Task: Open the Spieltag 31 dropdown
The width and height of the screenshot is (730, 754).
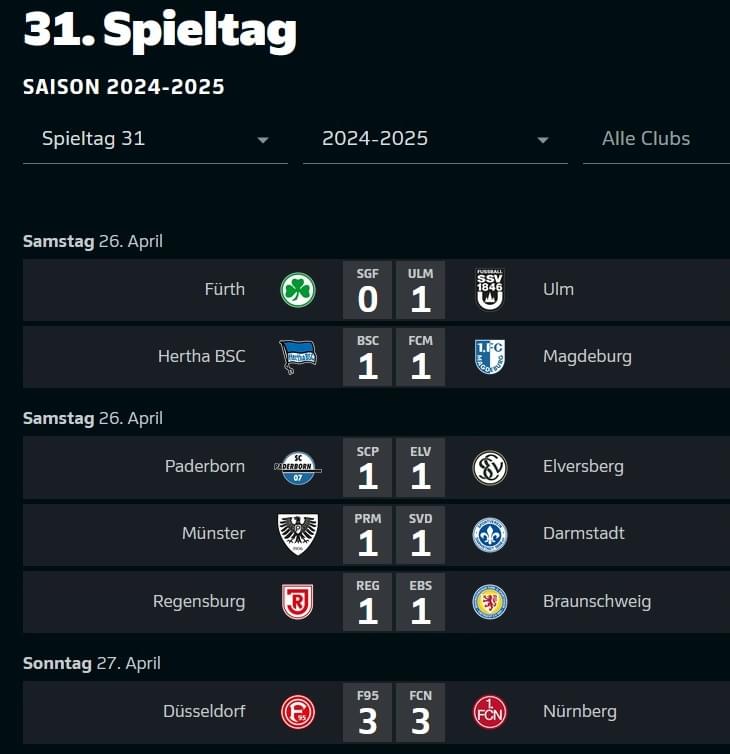Action: [x=155, y=139]
